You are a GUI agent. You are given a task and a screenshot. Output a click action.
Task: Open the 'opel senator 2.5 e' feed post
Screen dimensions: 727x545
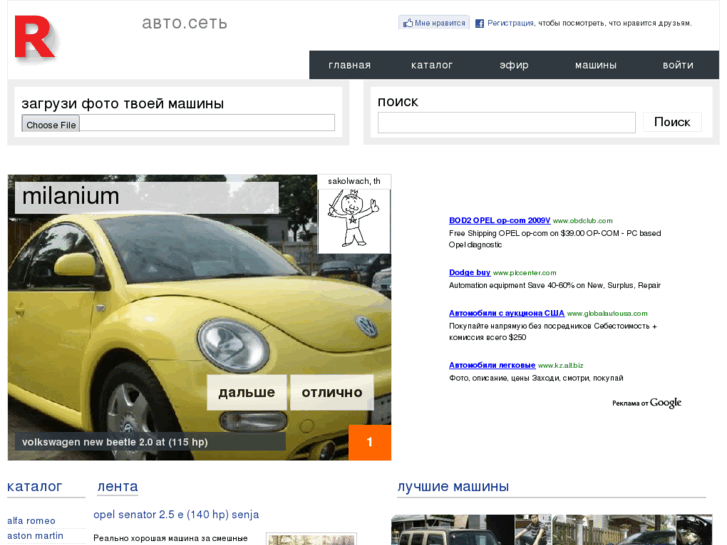pos(176,515)
